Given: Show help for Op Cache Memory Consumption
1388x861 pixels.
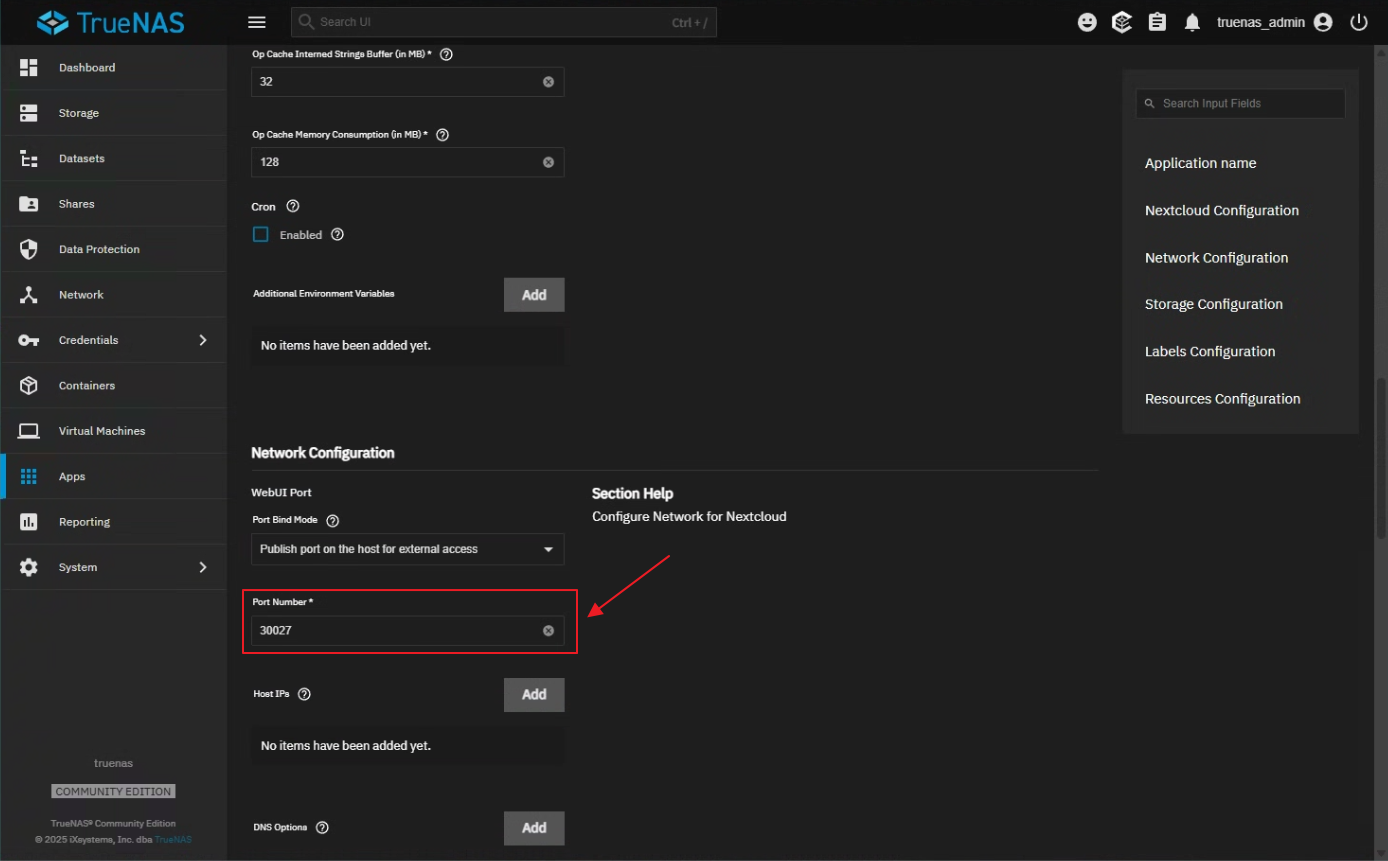Looking at the screenshot, I should pos(442,134).
